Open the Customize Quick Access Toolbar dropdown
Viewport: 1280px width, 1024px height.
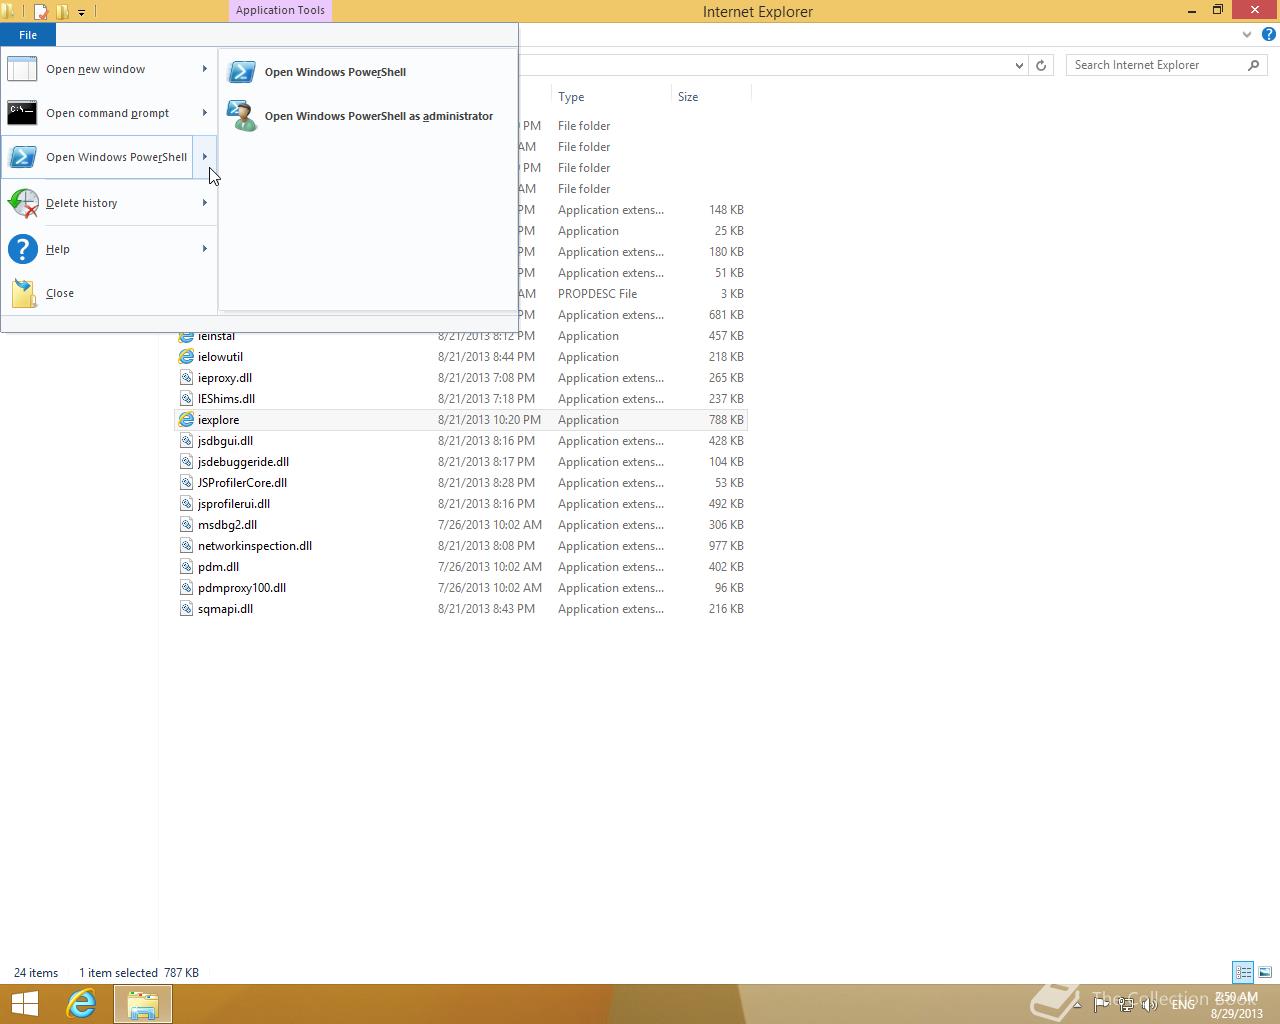tap(81, 12)
